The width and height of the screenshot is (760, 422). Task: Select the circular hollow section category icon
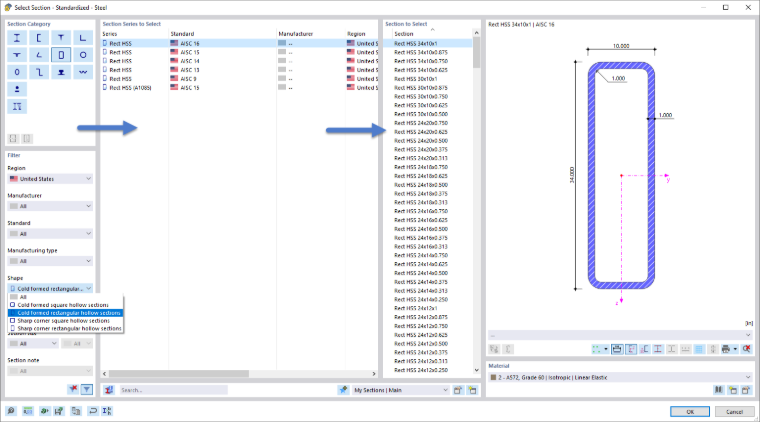(x=83, y=55)
